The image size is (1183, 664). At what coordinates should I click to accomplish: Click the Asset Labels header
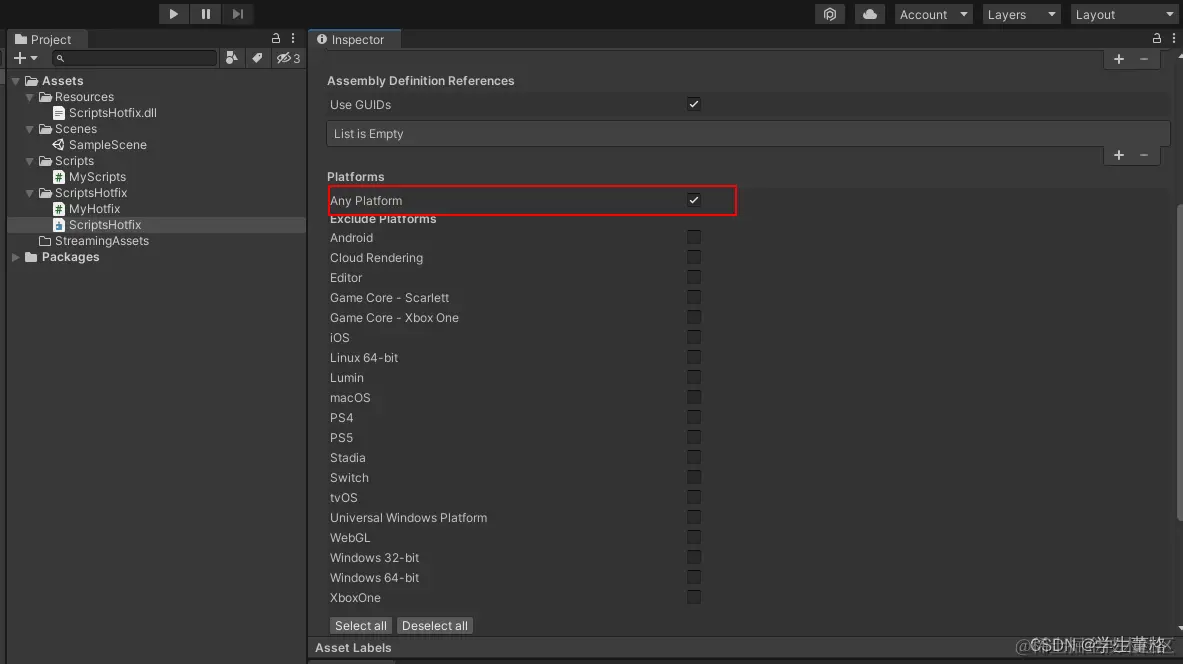(x=353, y=648)
